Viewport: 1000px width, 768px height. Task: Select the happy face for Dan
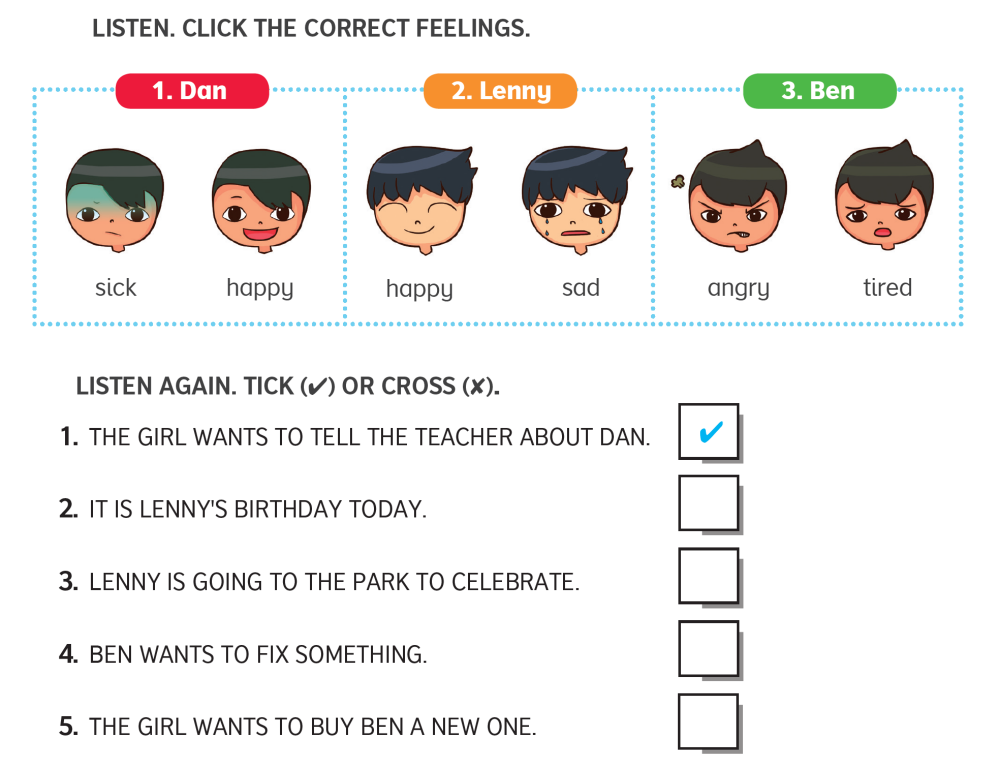click(x=260, y=200)
